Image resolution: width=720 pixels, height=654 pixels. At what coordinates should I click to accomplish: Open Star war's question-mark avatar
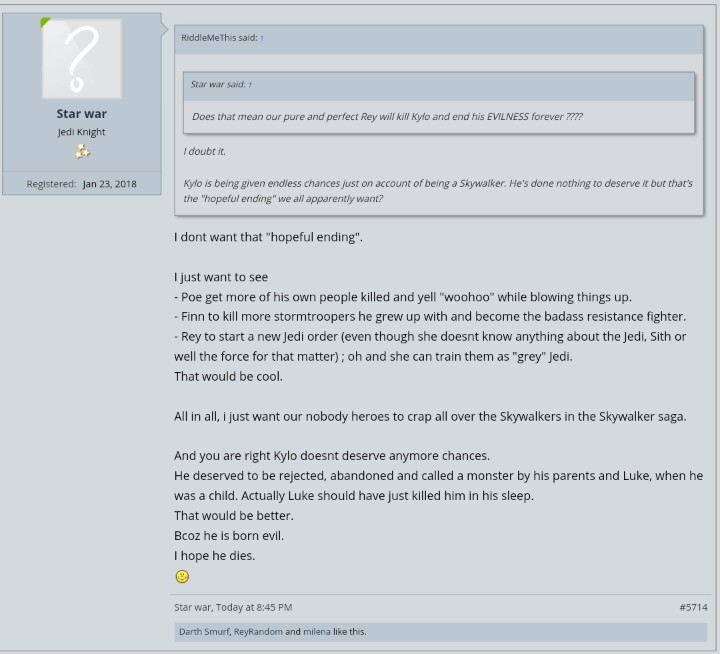(x=82, y=58)
